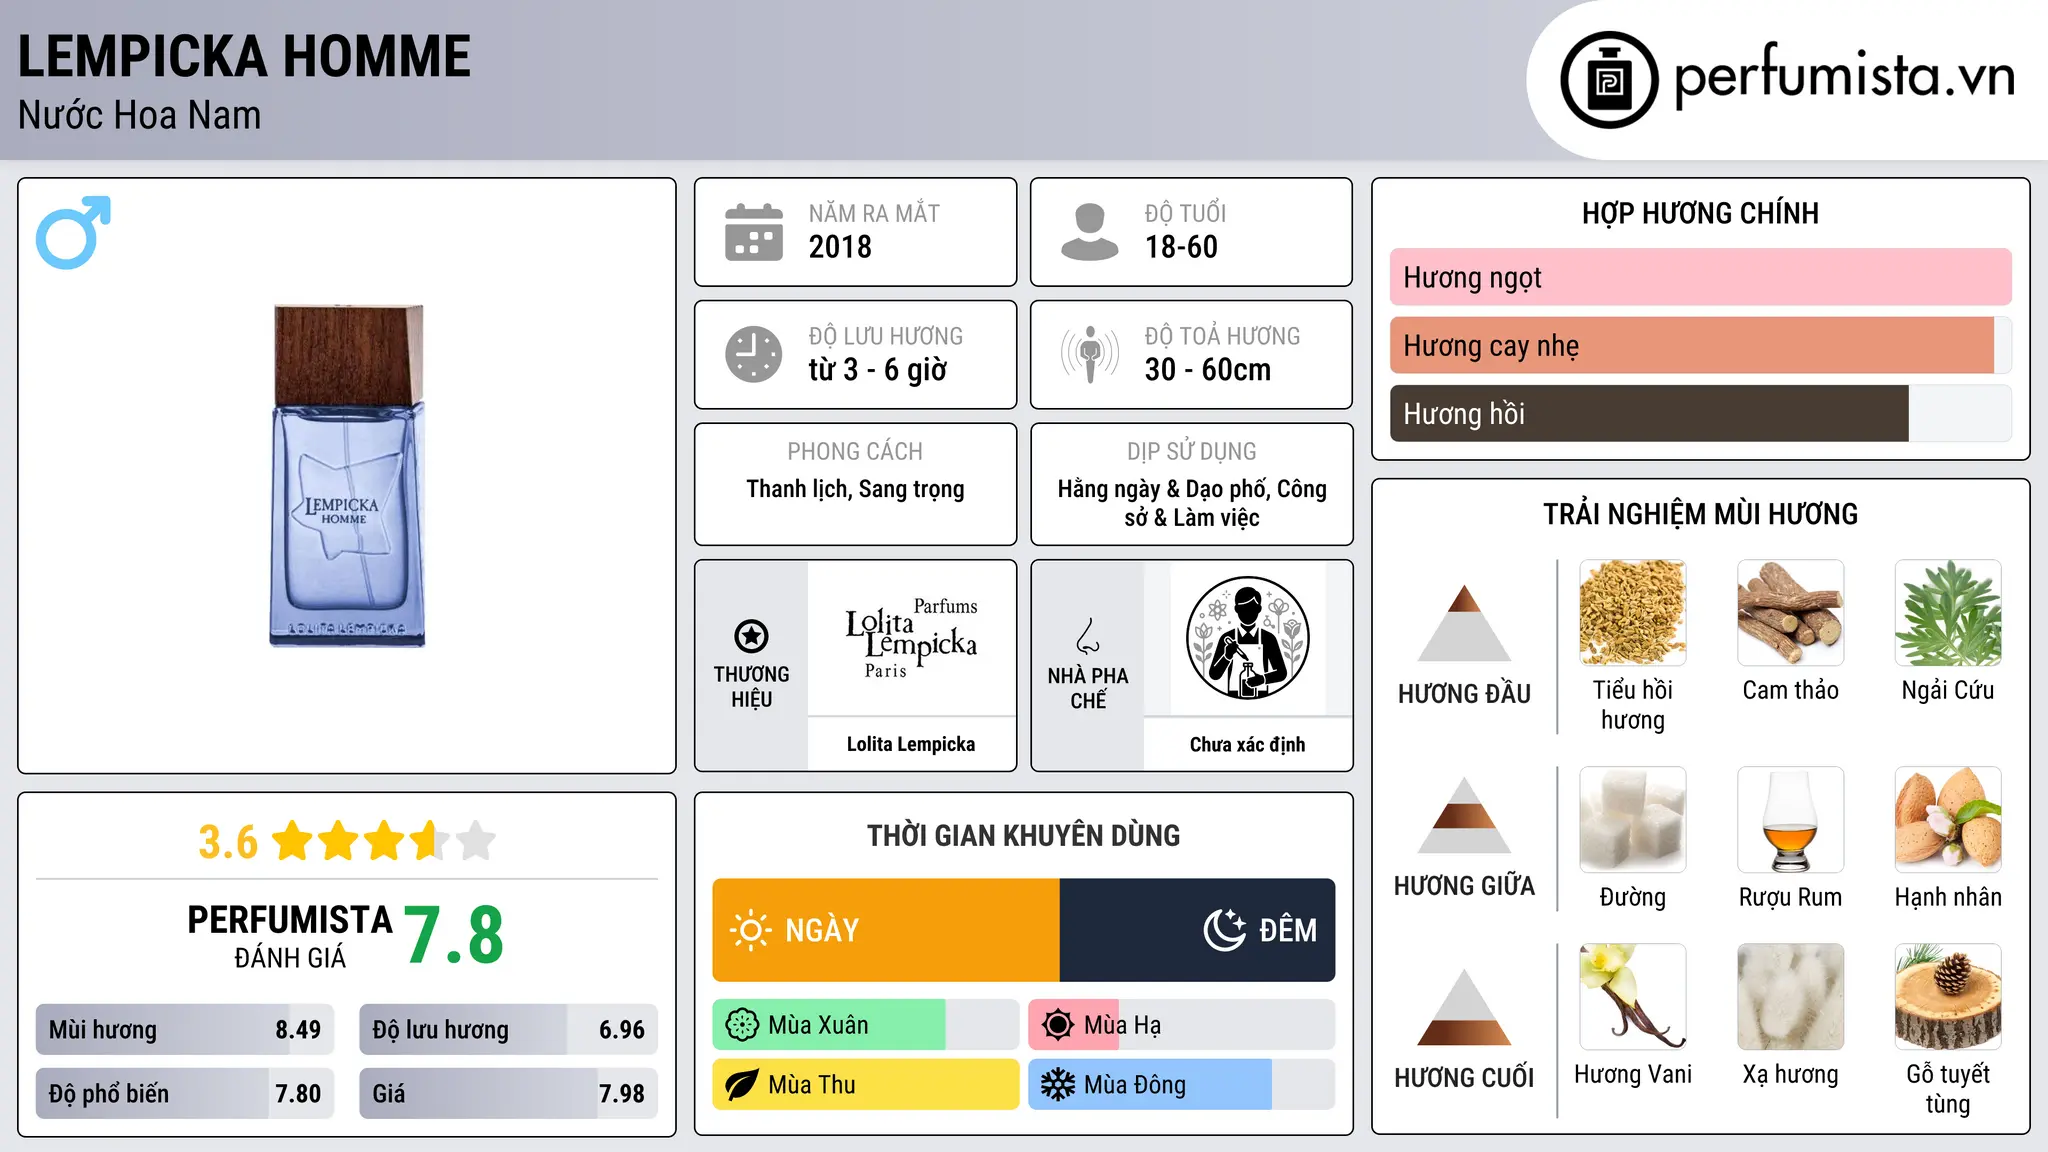Screen dimensions: 2048x1152
Task: Click the HỢP HƯƠNG CHÍNH heading
Action: click(1700, 213)
